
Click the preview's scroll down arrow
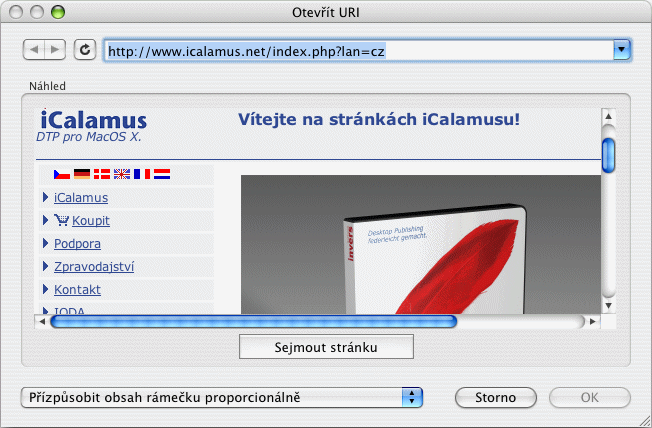tap(608, 306)
